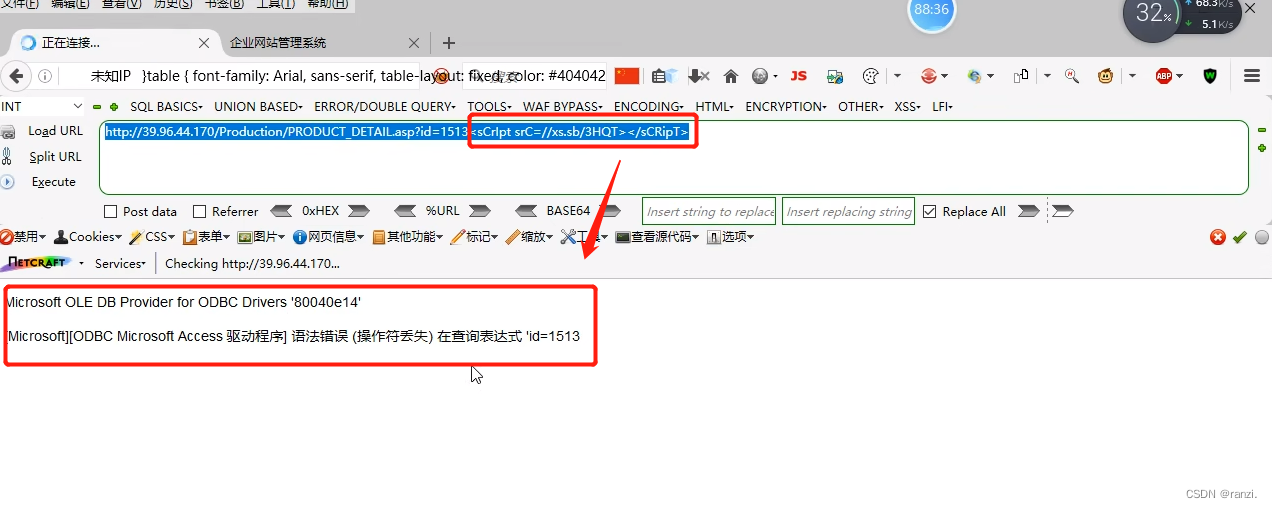Open the TOOLS HackBar menu
The width and height of the screenshot is (1272, 508).
(x=489, y=106)
